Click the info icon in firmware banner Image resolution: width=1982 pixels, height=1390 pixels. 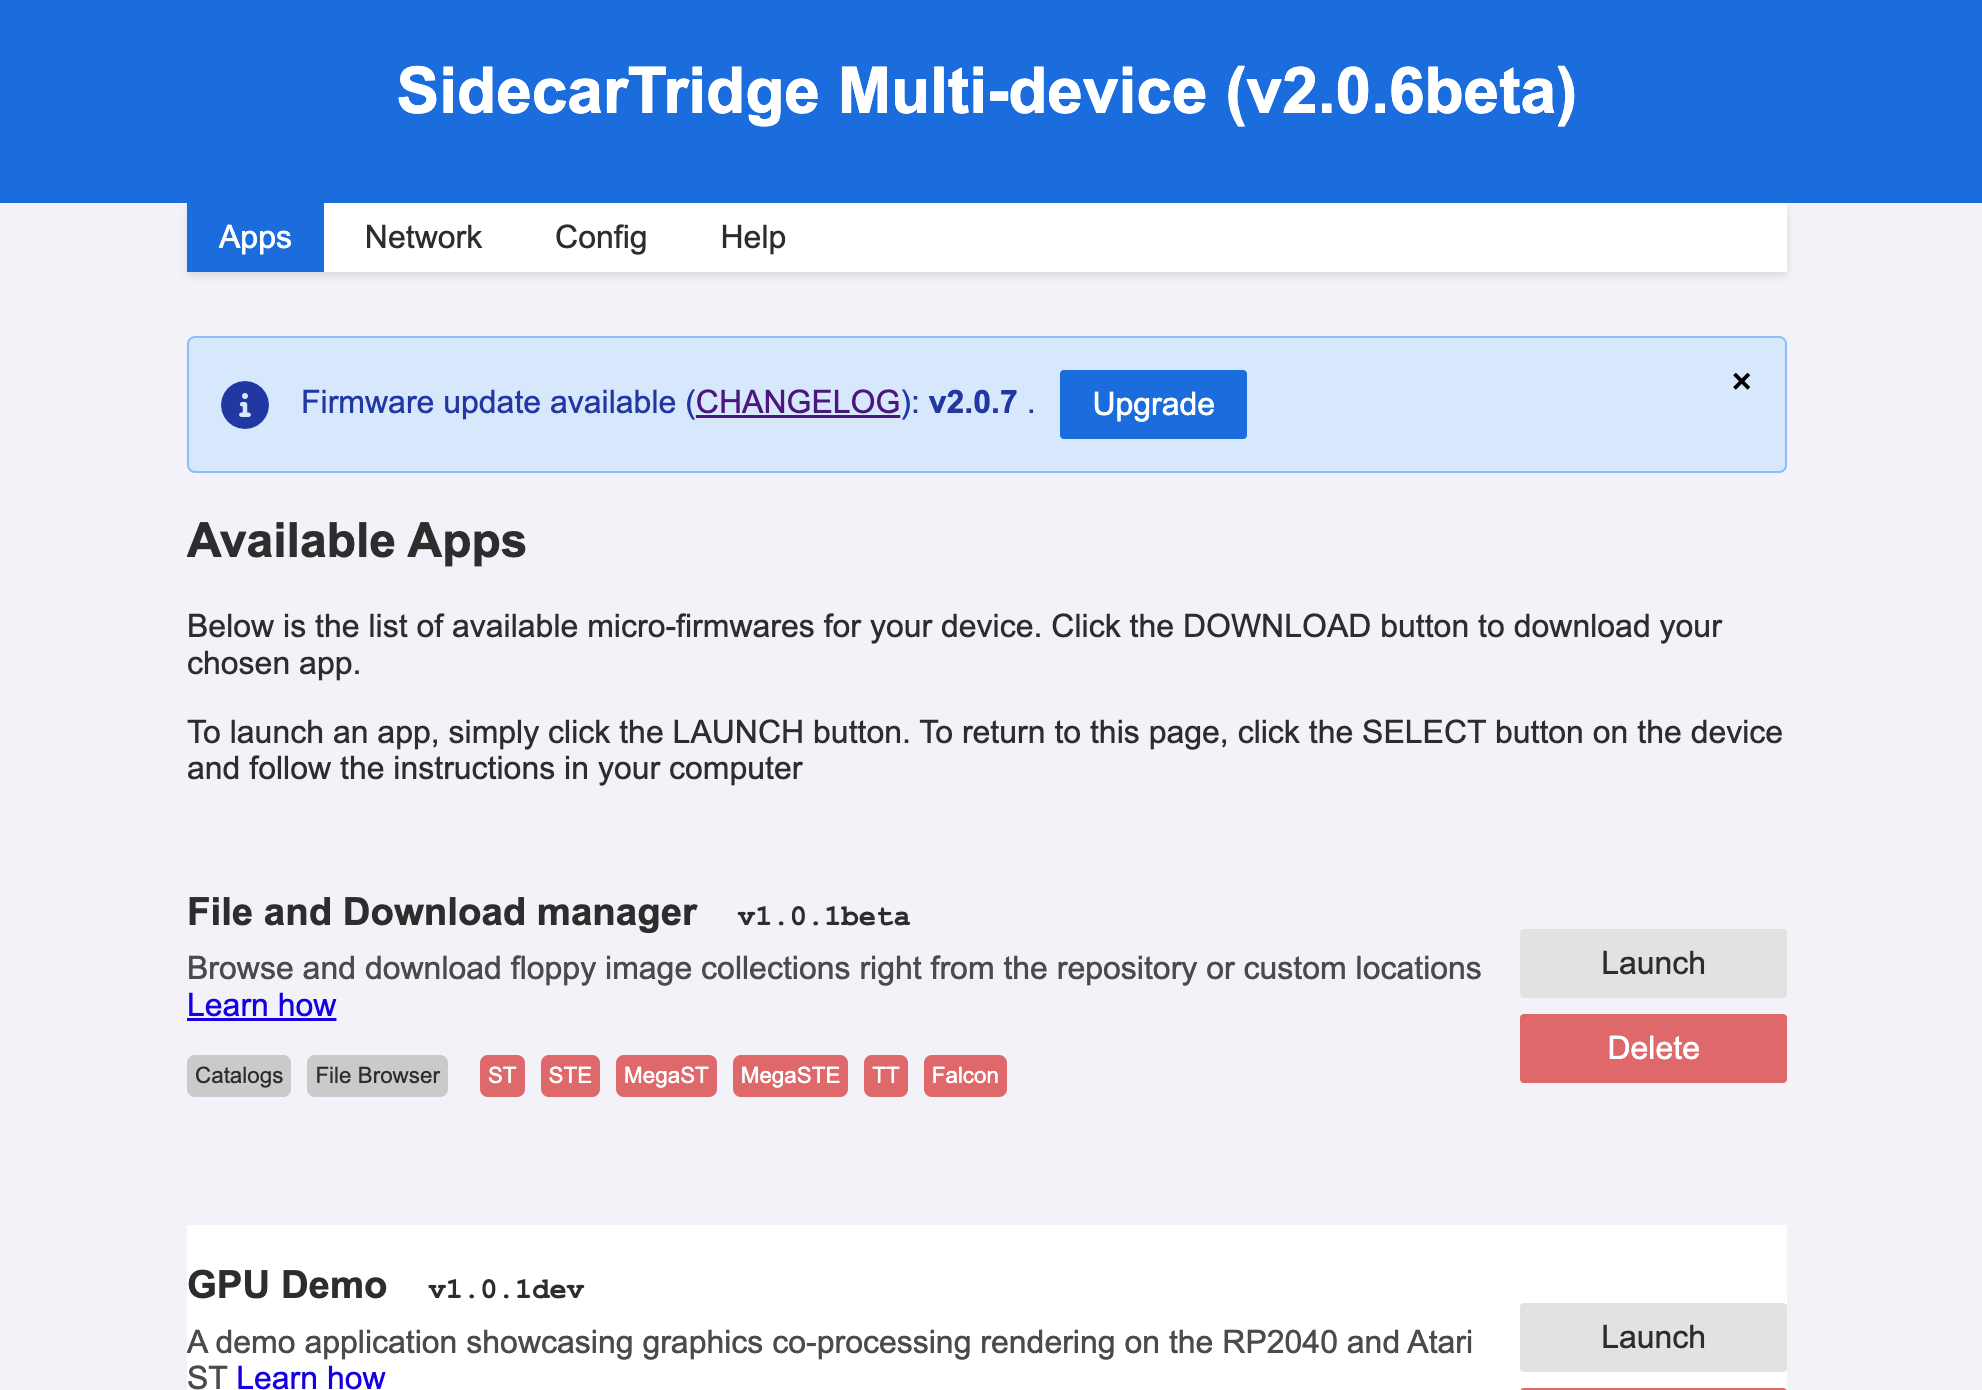point(245,405)
